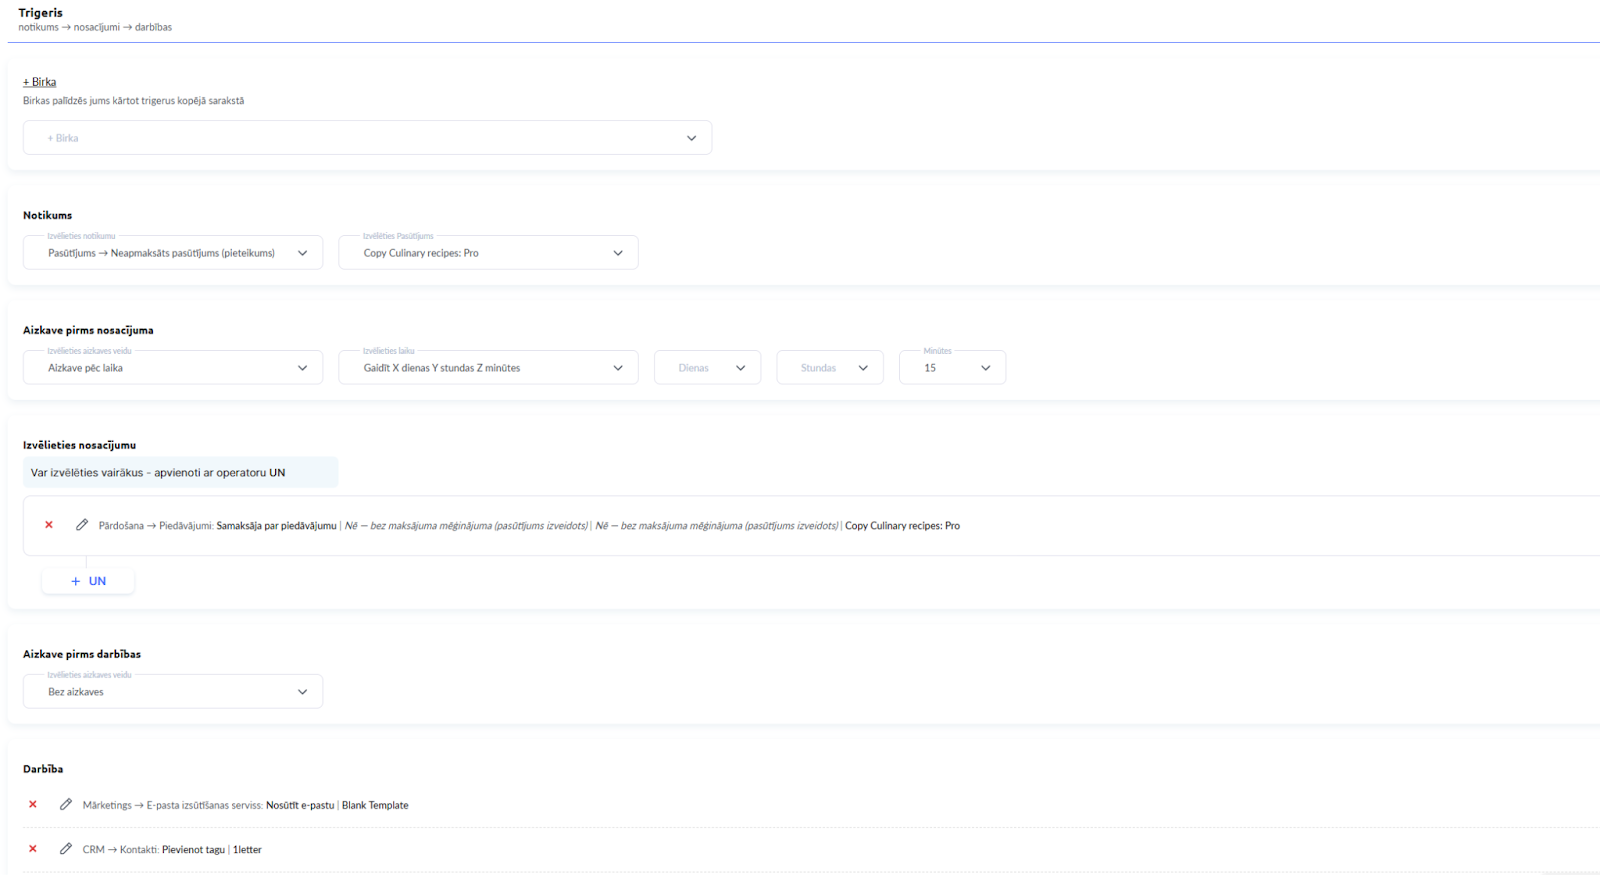The height and width of the screenshot is (875, 1600).
Task: Click the Blank Template action text
Action: pyautogui.click(x=375, y=805)
